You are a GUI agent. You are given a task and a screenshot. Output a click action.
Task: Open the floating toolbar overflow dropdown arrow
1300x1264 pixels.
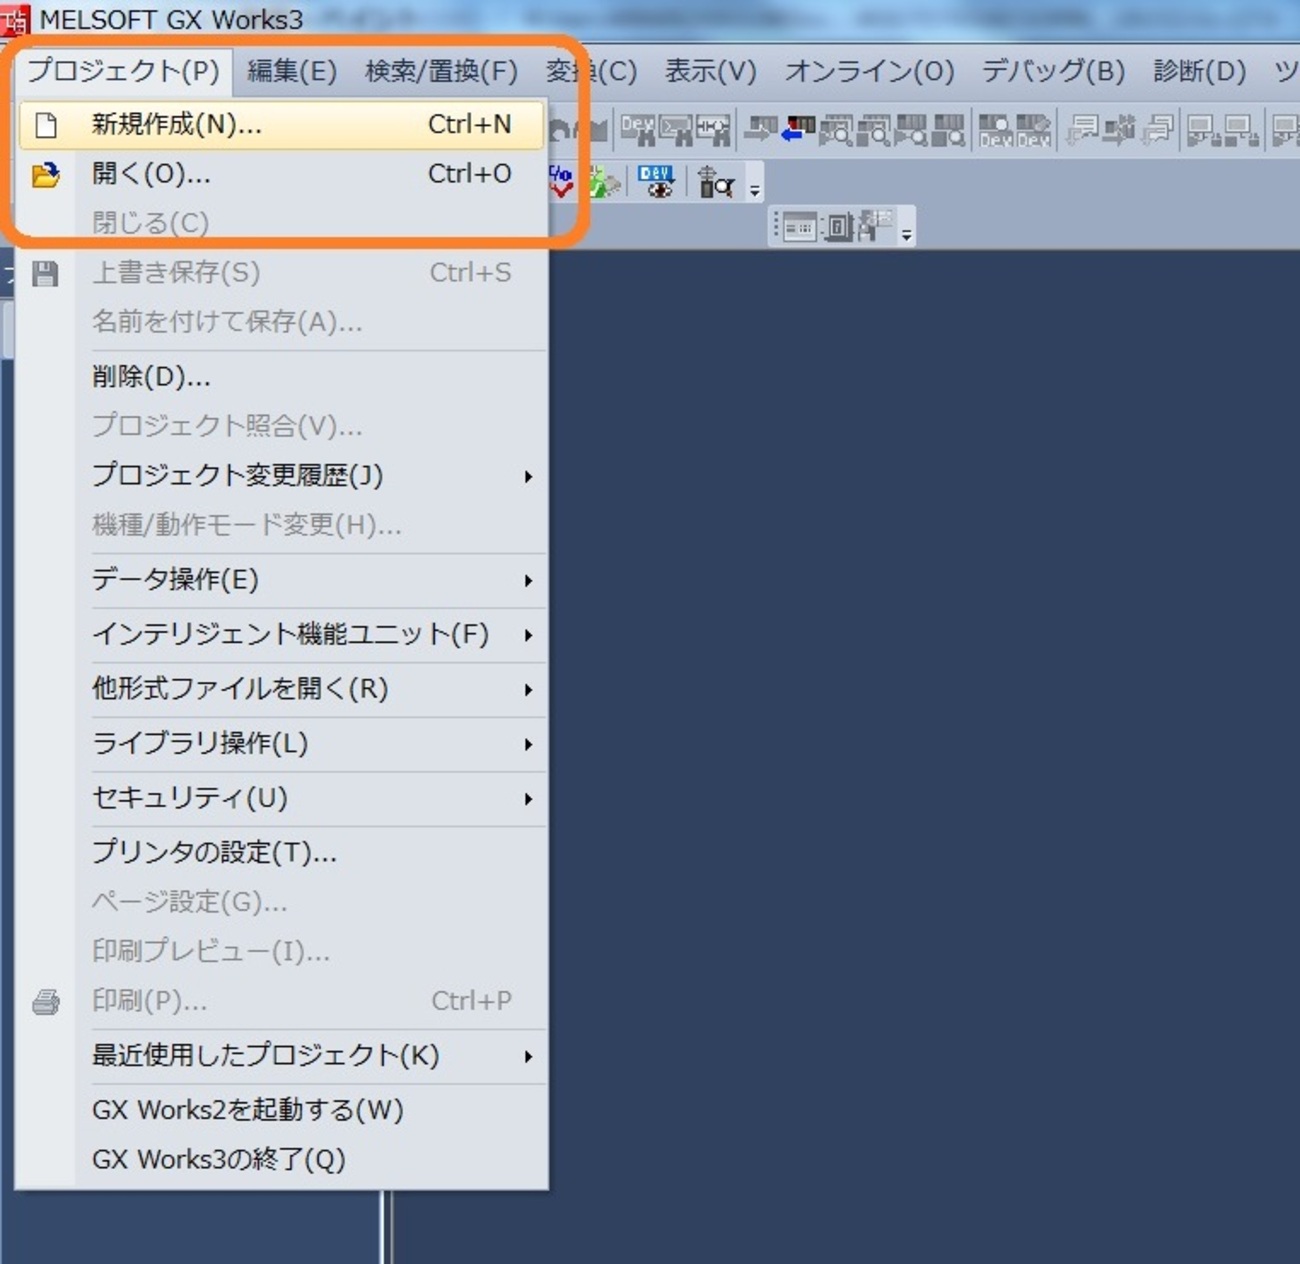click(906, 235)
